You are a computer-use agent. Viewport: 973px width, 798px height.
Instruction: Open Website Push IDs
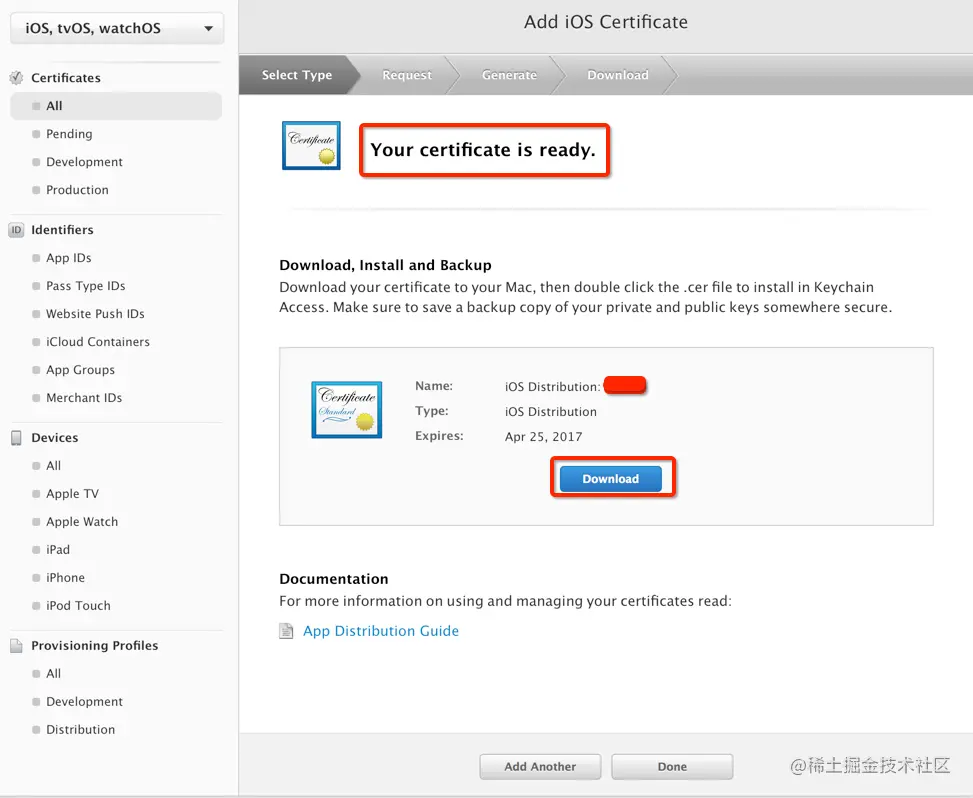(x=95, y=314)
